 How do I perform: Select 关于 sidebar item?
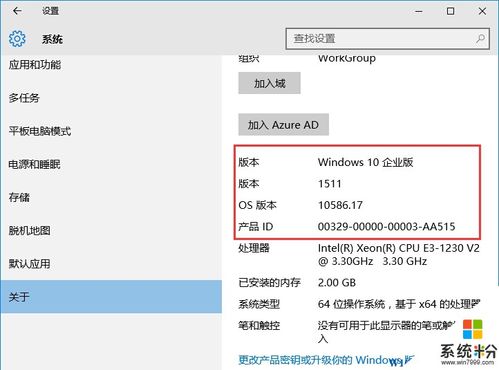[111, 297]
